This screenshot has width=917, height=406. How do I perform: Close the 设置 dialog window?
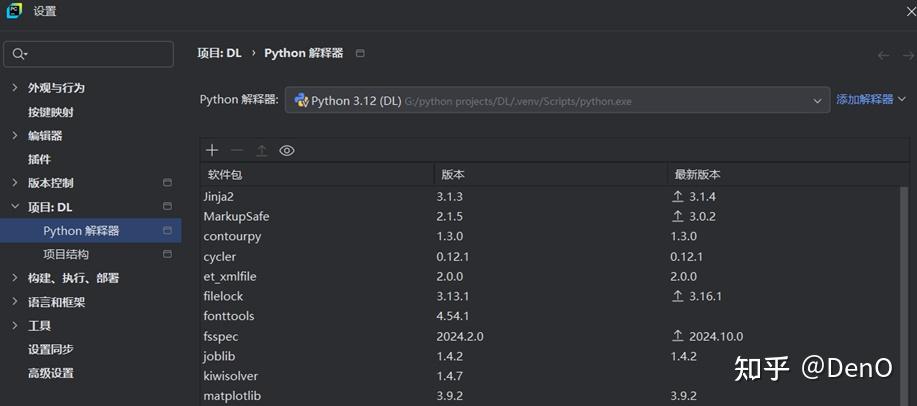tap(911, 11)
